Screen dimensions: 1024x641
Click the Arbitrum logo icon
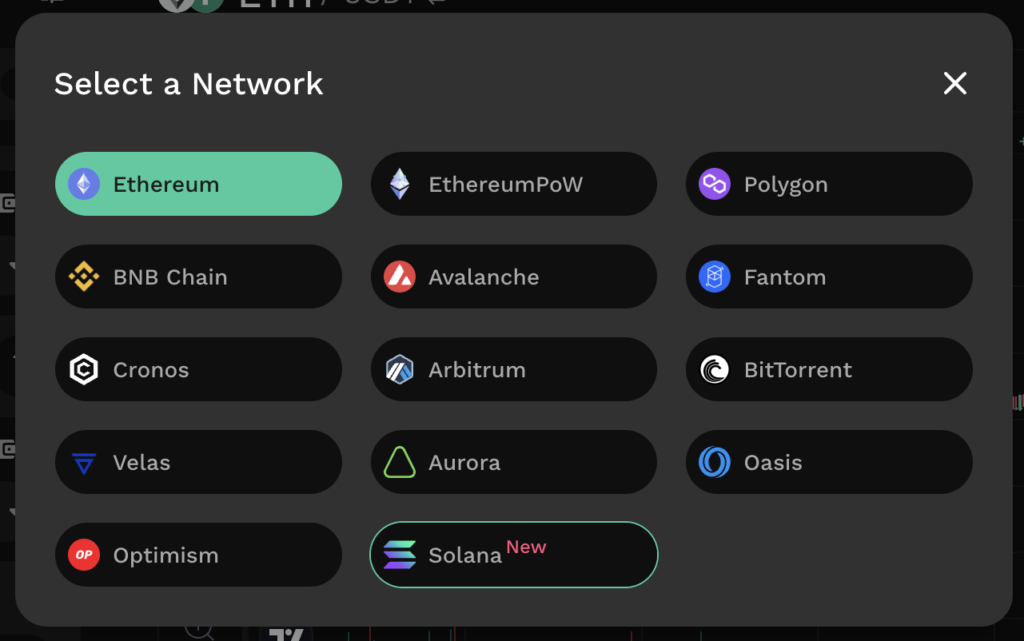[400, 369]
